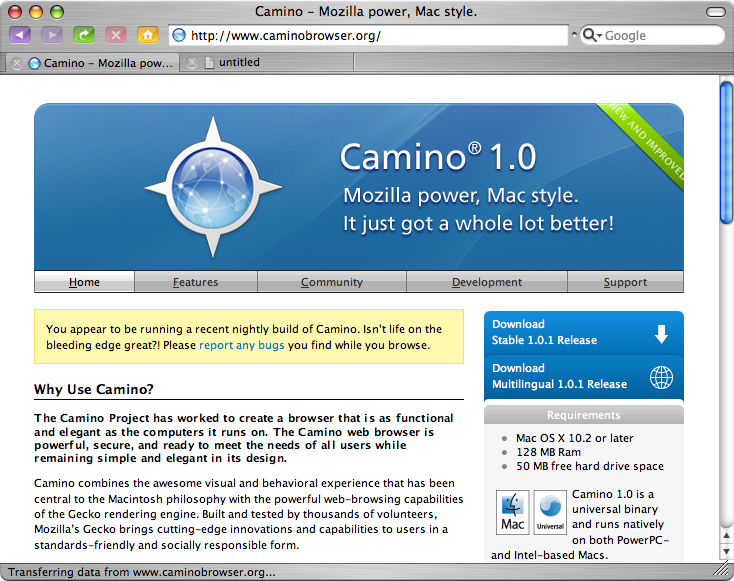Go back with the purple Back arrow

tap(20, 35)
